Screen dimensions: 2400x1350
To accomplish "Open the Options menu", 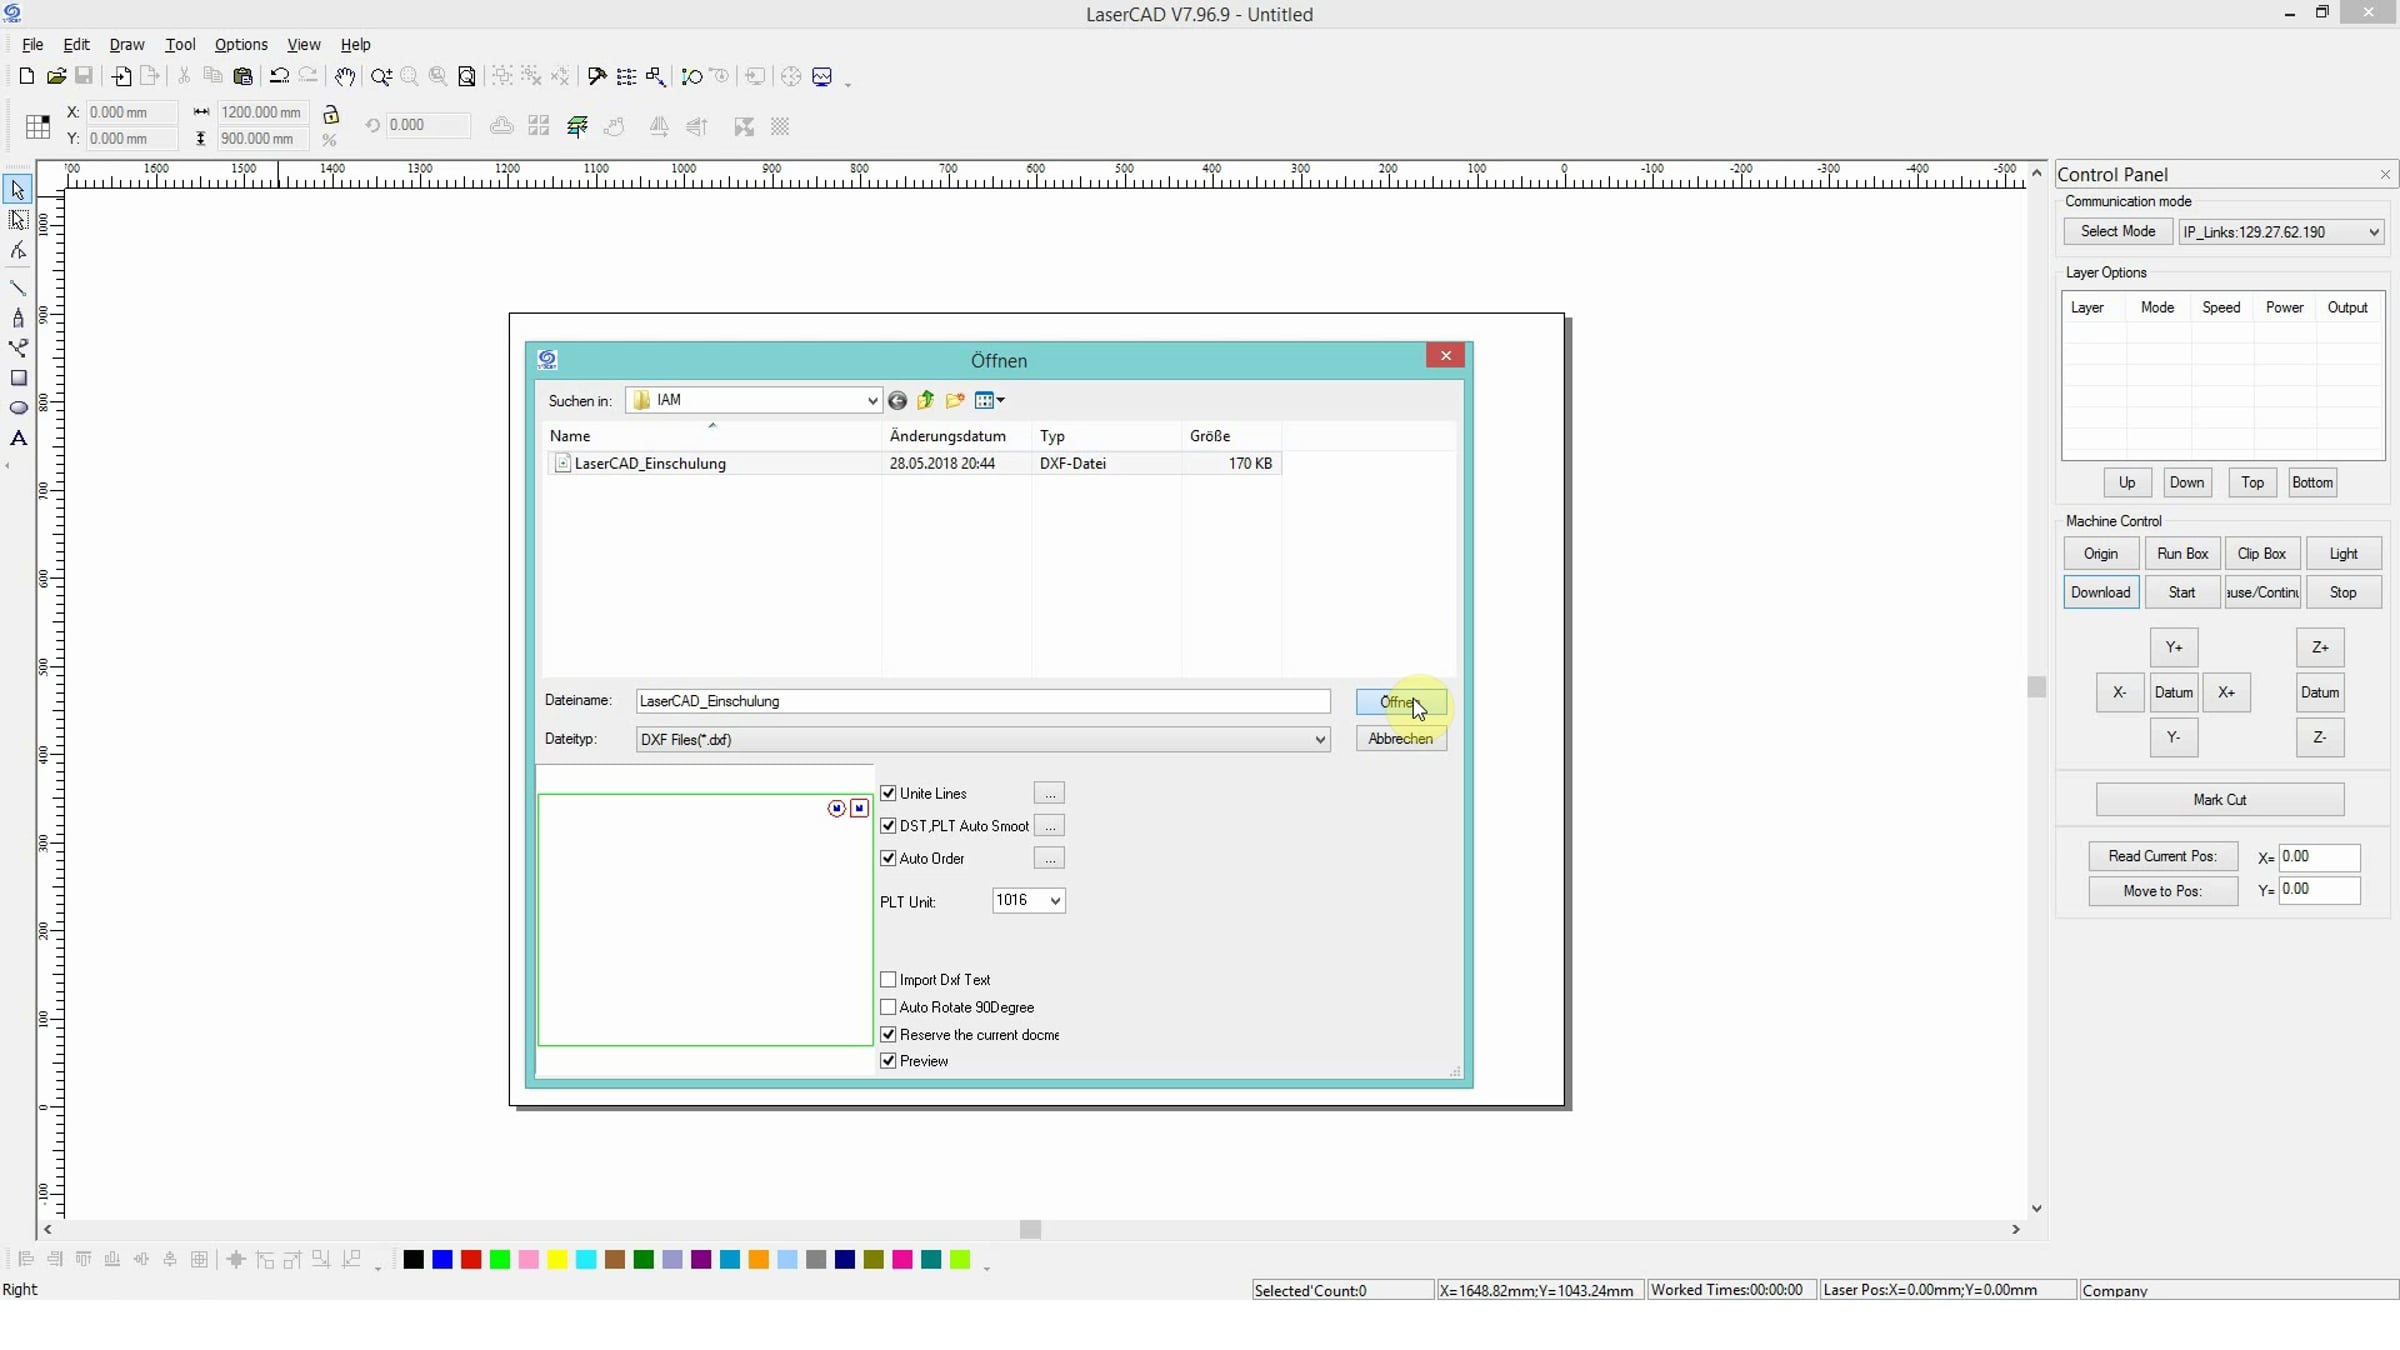I will pos(241,44).
